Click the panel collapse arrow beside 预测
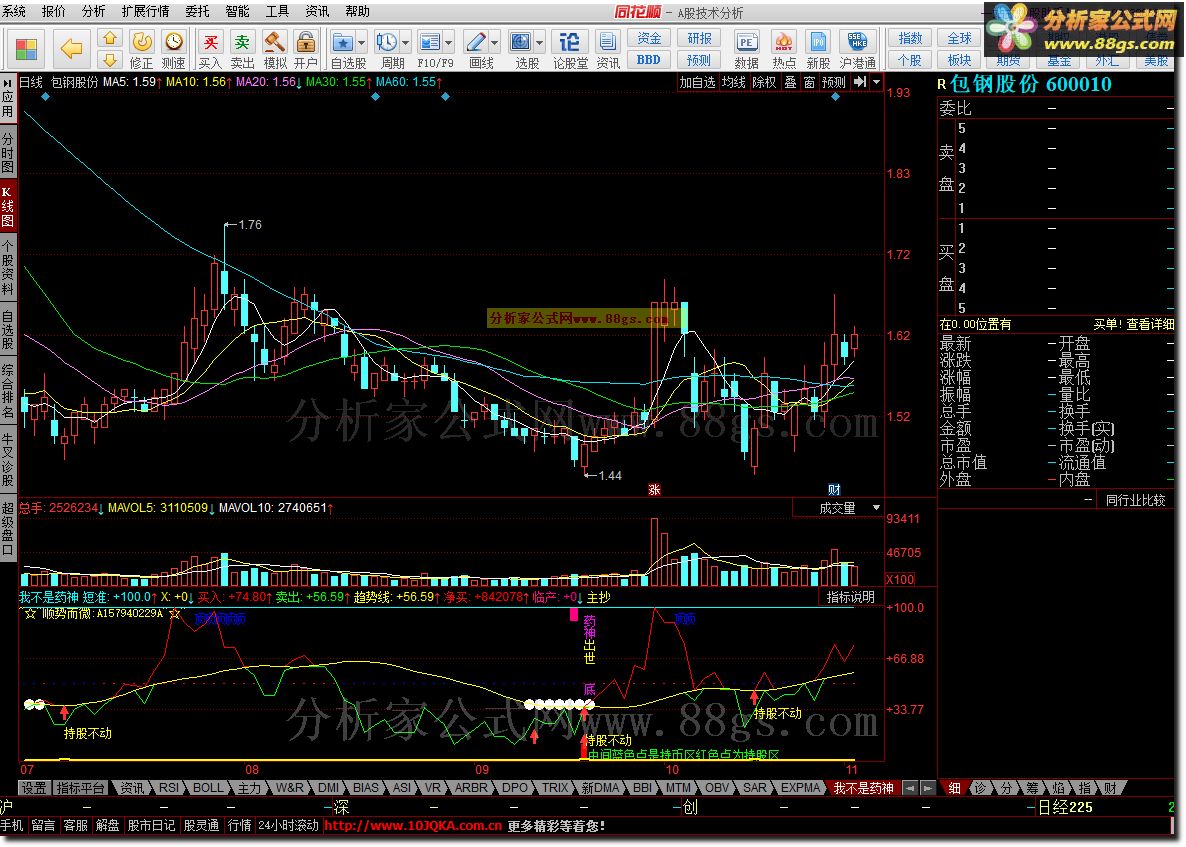1186x847 pixels. point(860,82)
